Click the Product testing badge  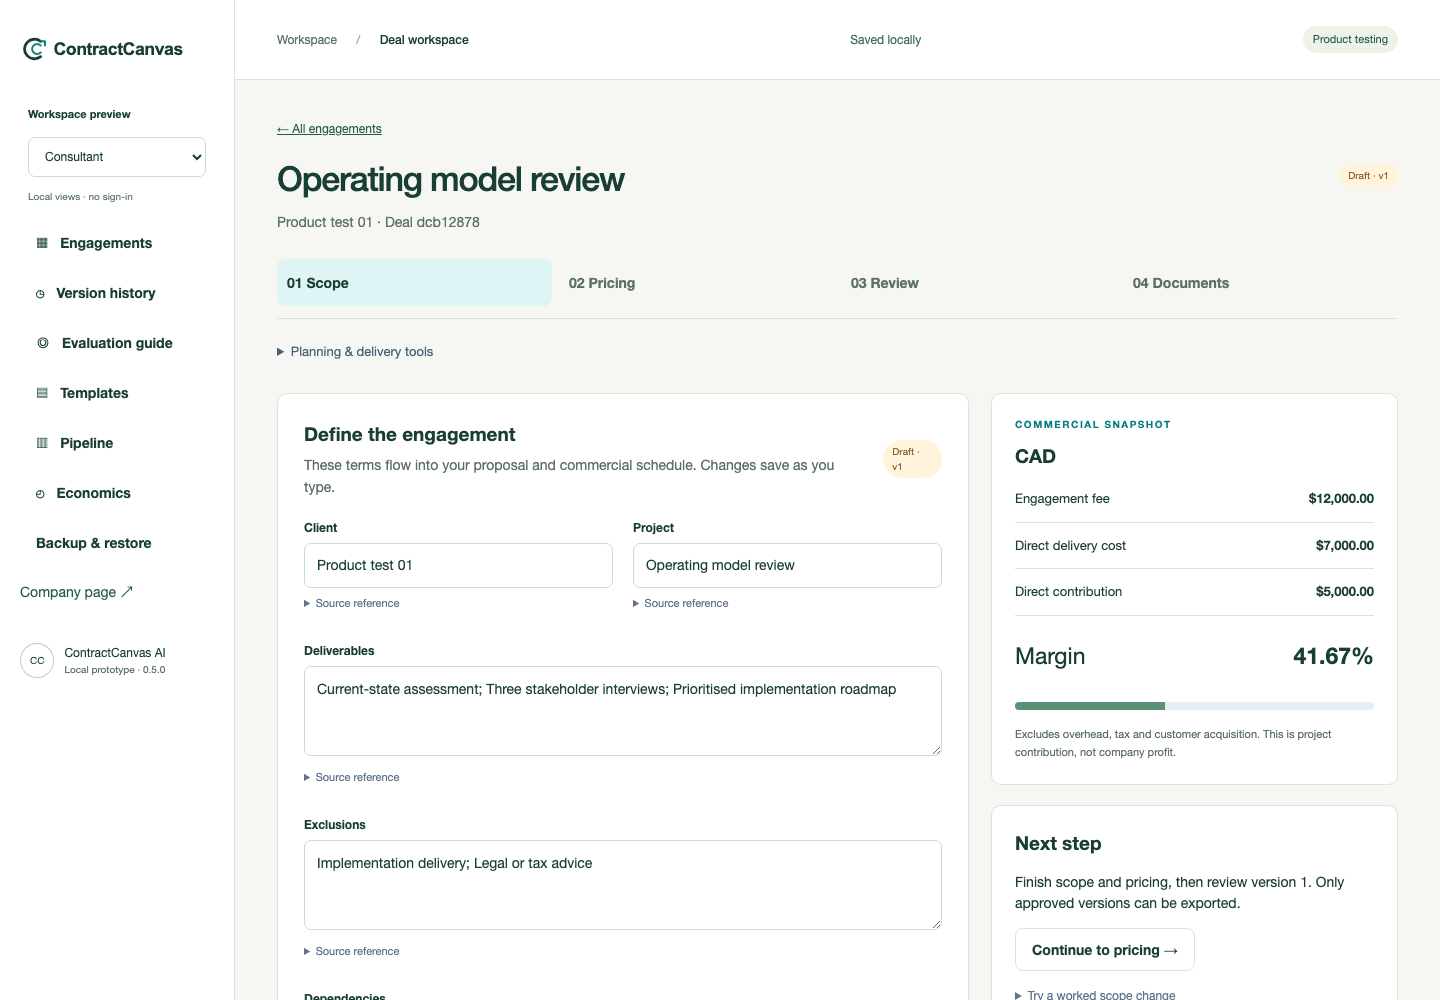(1350, 39)
